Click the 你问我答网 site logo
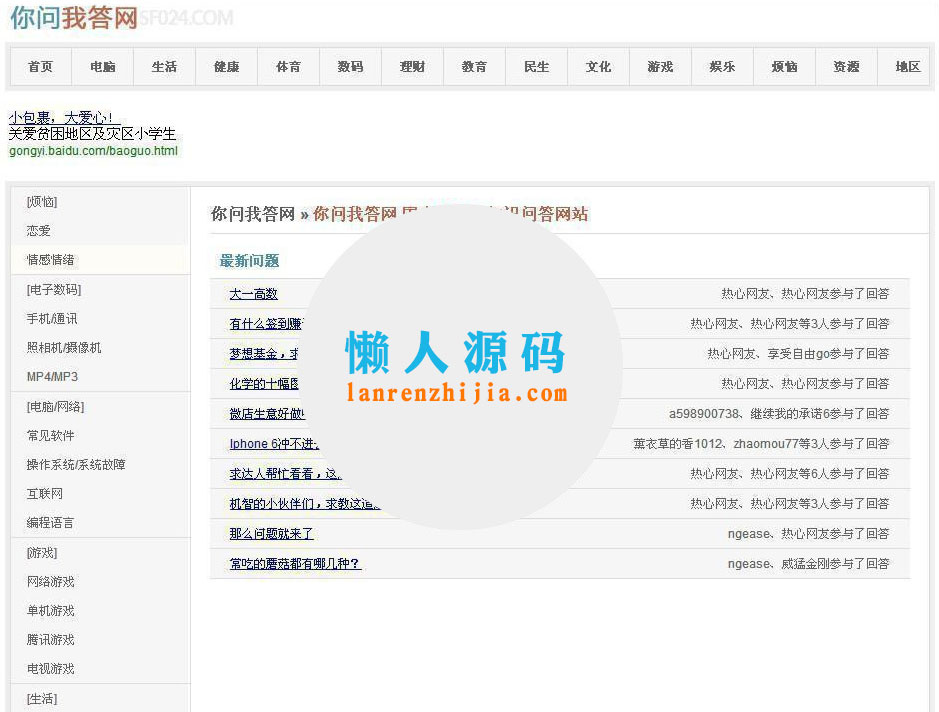The height and width of the screenshot is (712, 939). 73,18
